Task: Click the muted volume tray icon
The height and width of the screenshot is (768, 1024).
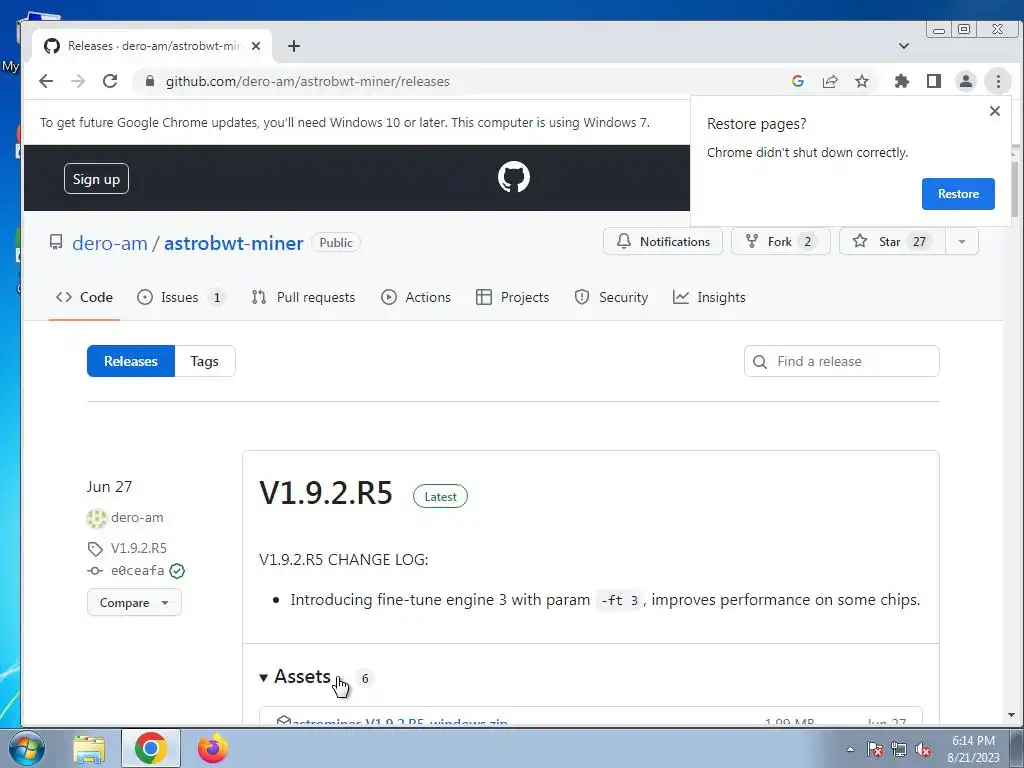Action: (x=923, y=749)
